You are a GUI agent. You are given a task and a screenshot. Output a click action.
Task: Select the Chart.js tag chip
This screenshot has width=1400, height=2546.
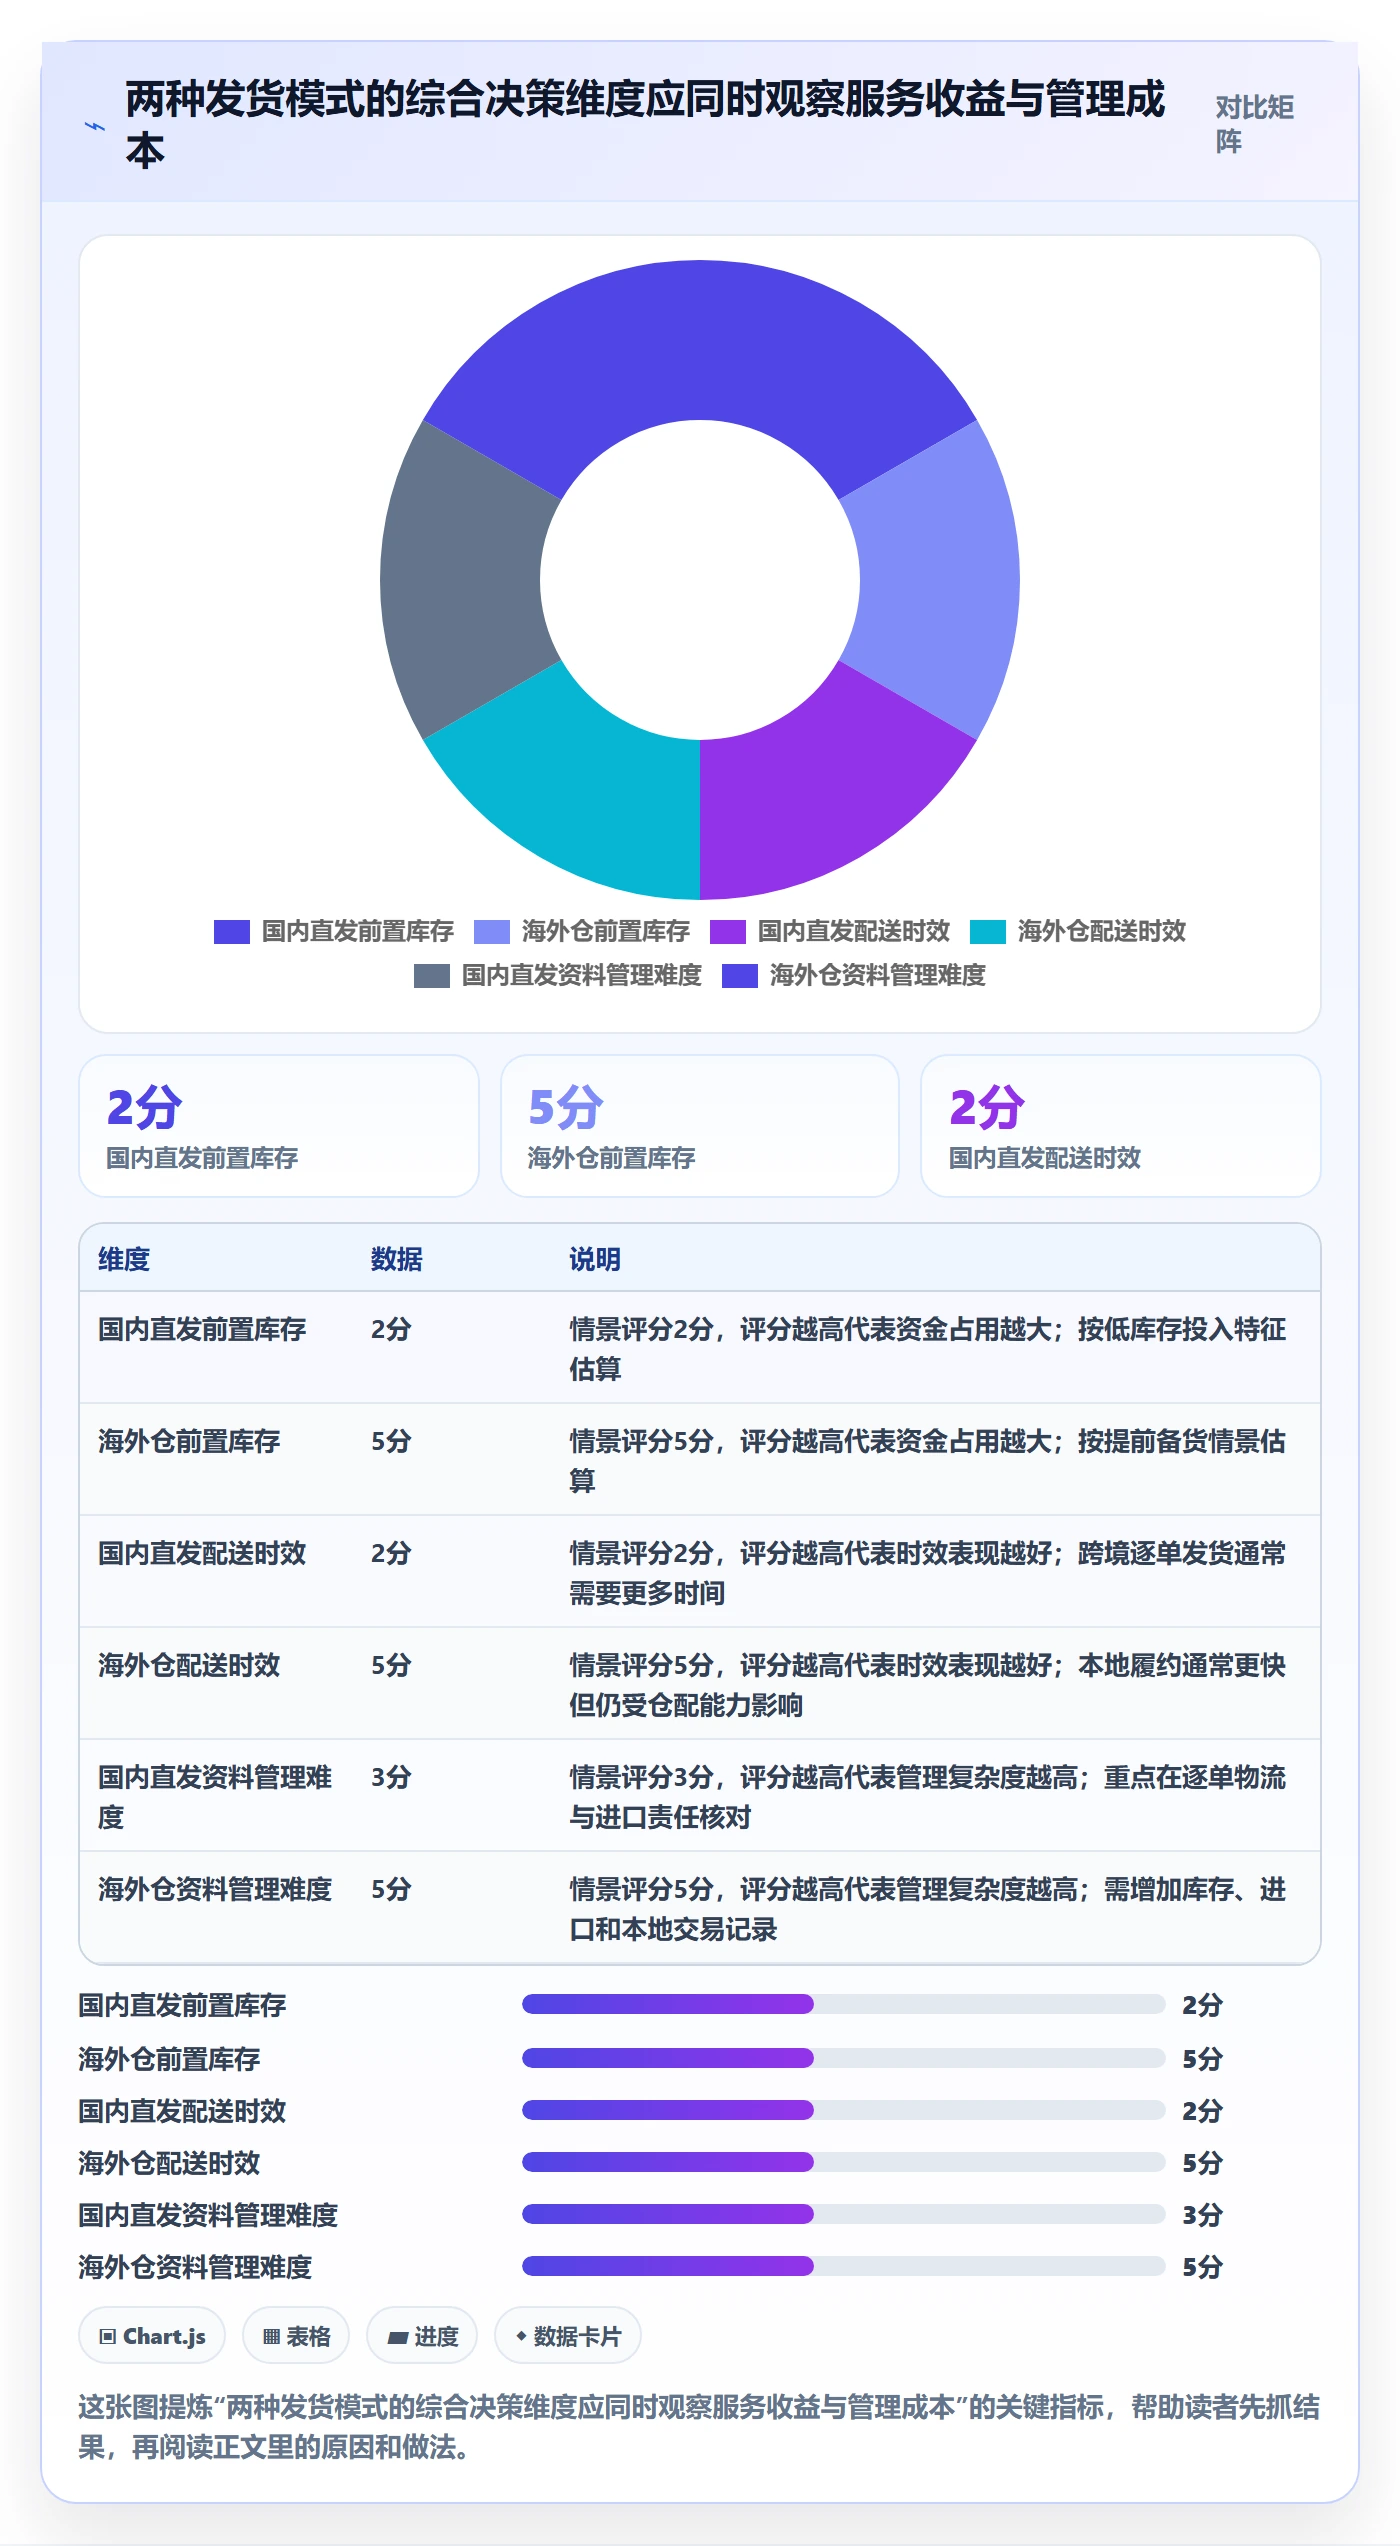[152, 2336]
